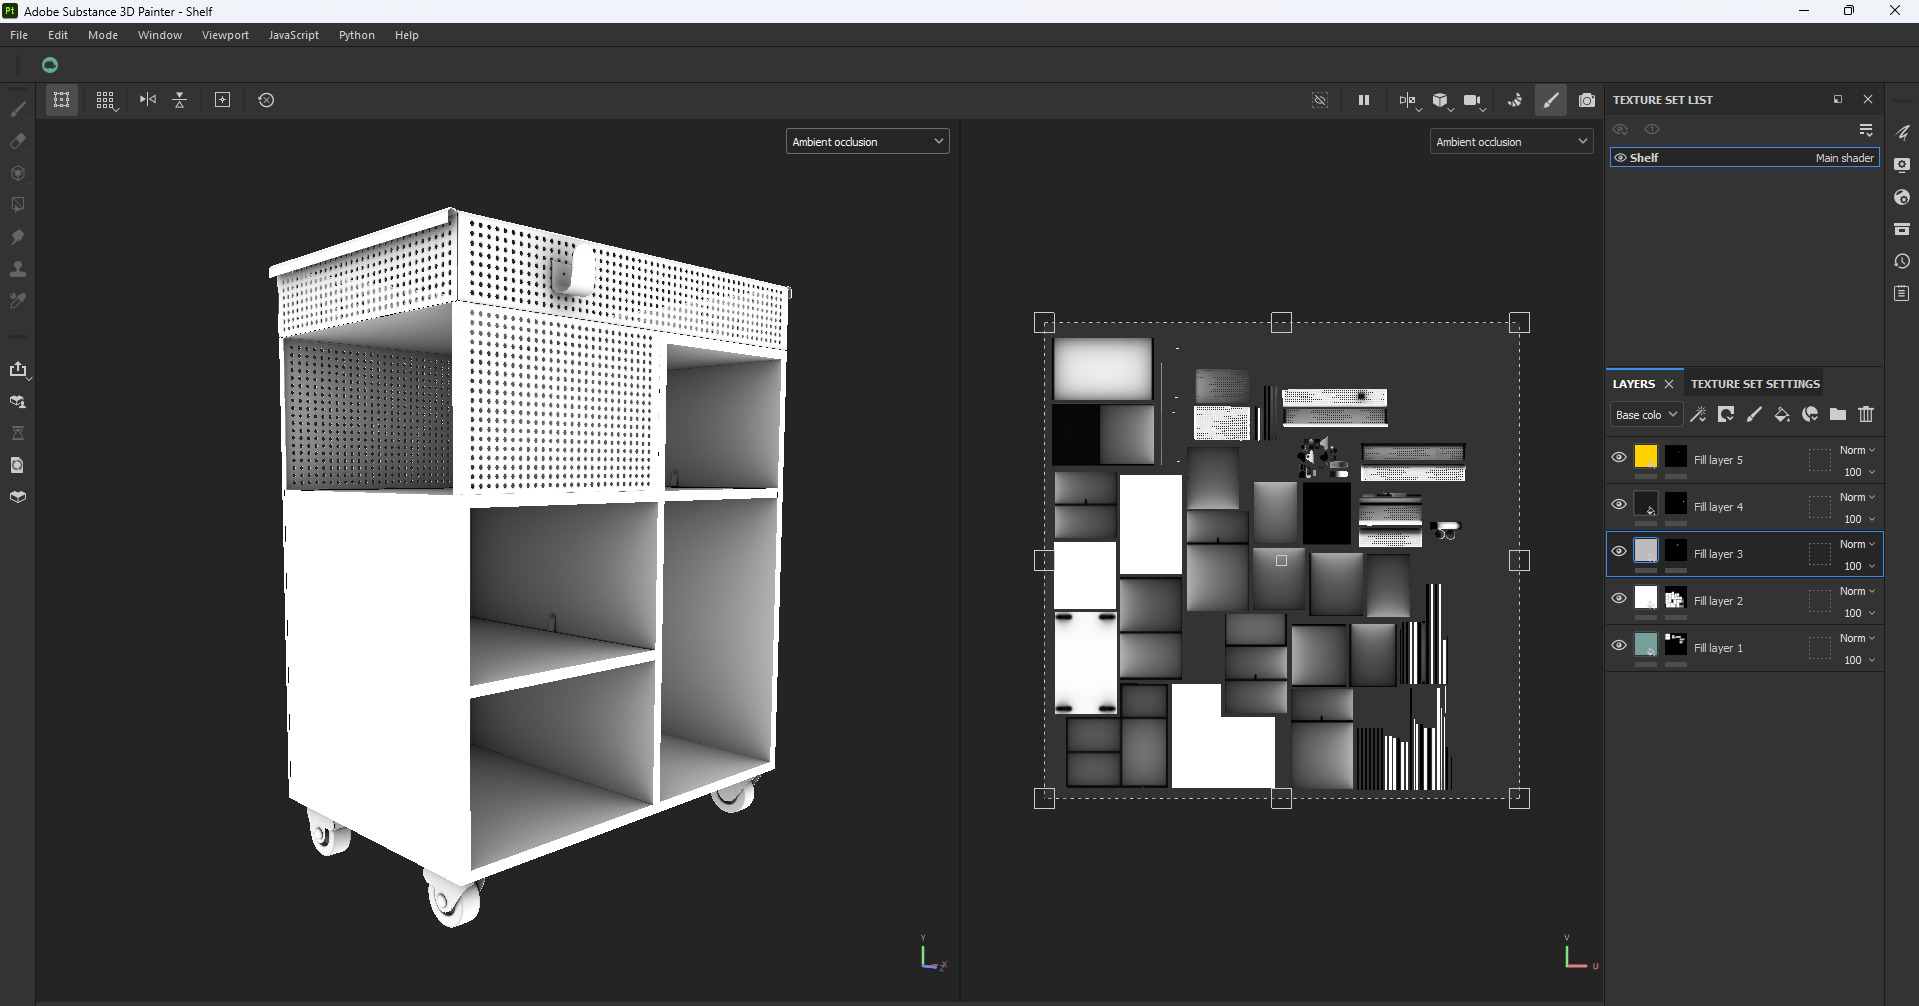Open the export/send-to icon in left sidebar
1919x1006 pixels.
pos(18,369)
